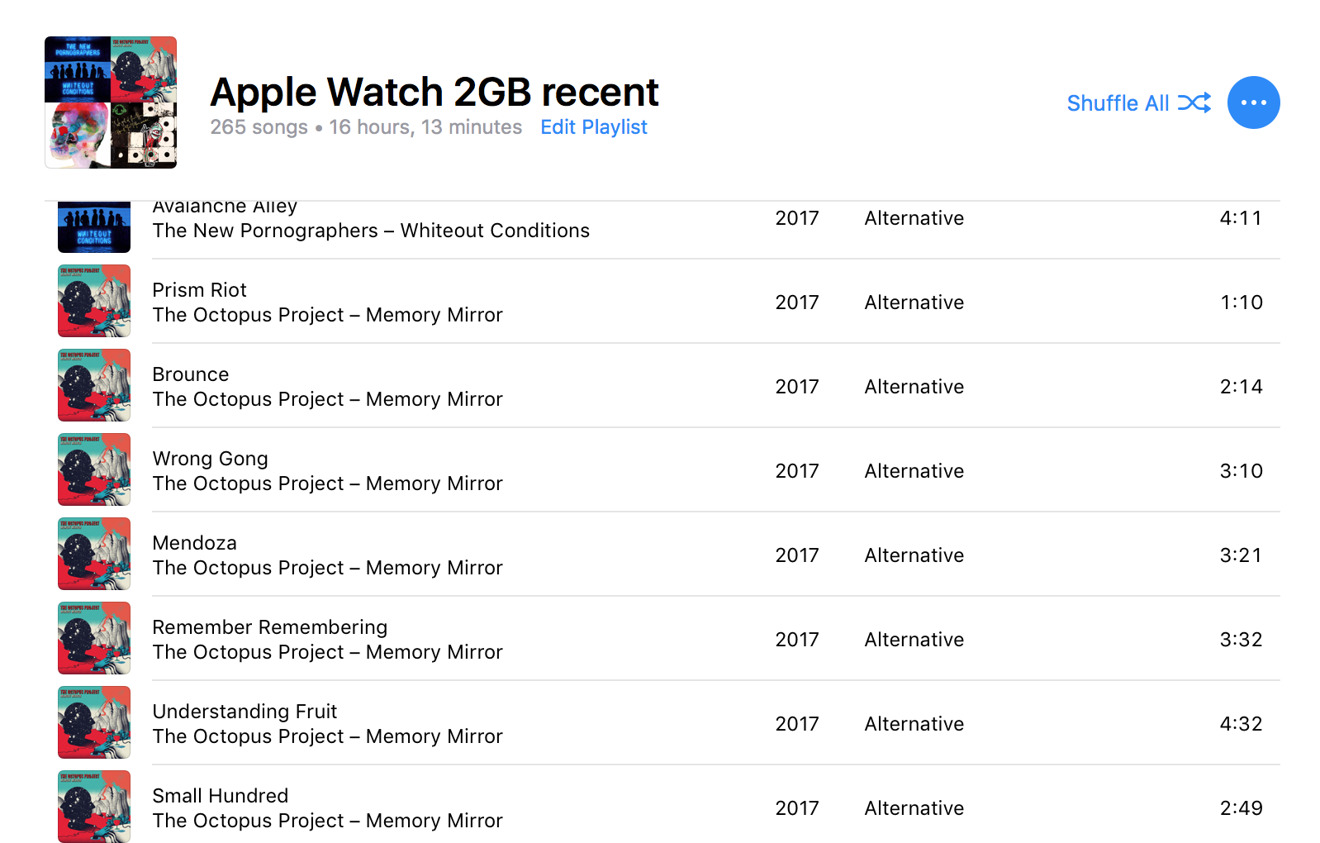Image resolution: width=1320 pixels, height=843 pixels.
Task: Select the song title Prism Riot
Action: tap(199, 290)
